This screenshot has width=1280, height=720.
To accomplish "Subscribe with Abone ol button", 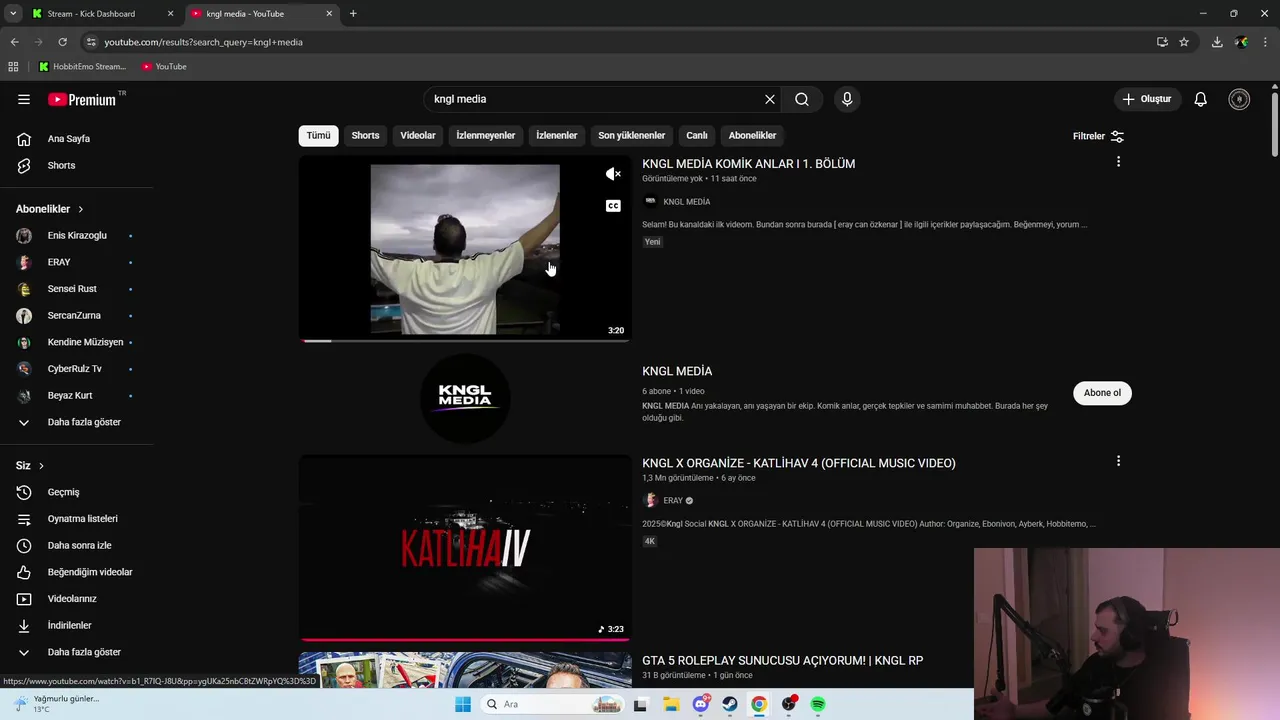I will click(x=1102, y=393).
